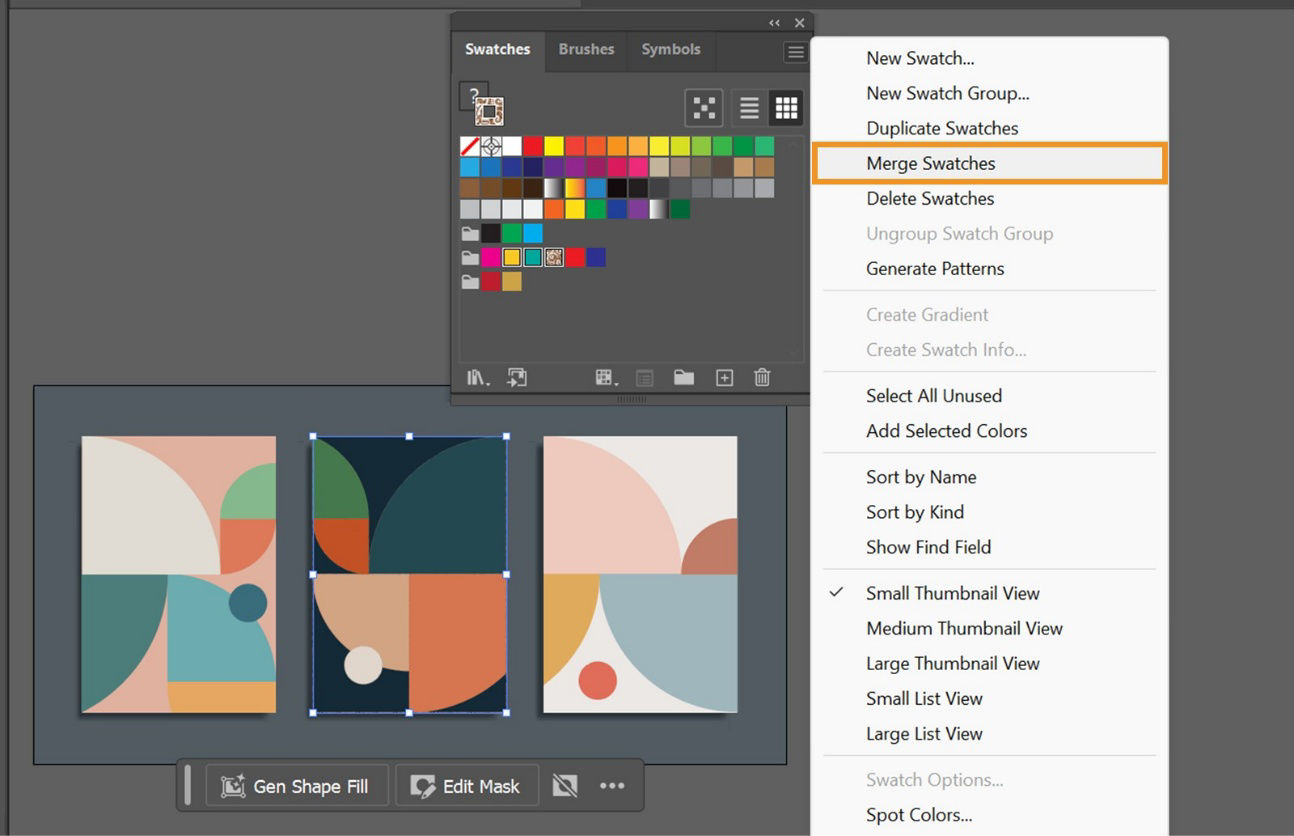Open more options via ellipsis on taskbar
1294x836 pixels.
click(x=612, y=786)
